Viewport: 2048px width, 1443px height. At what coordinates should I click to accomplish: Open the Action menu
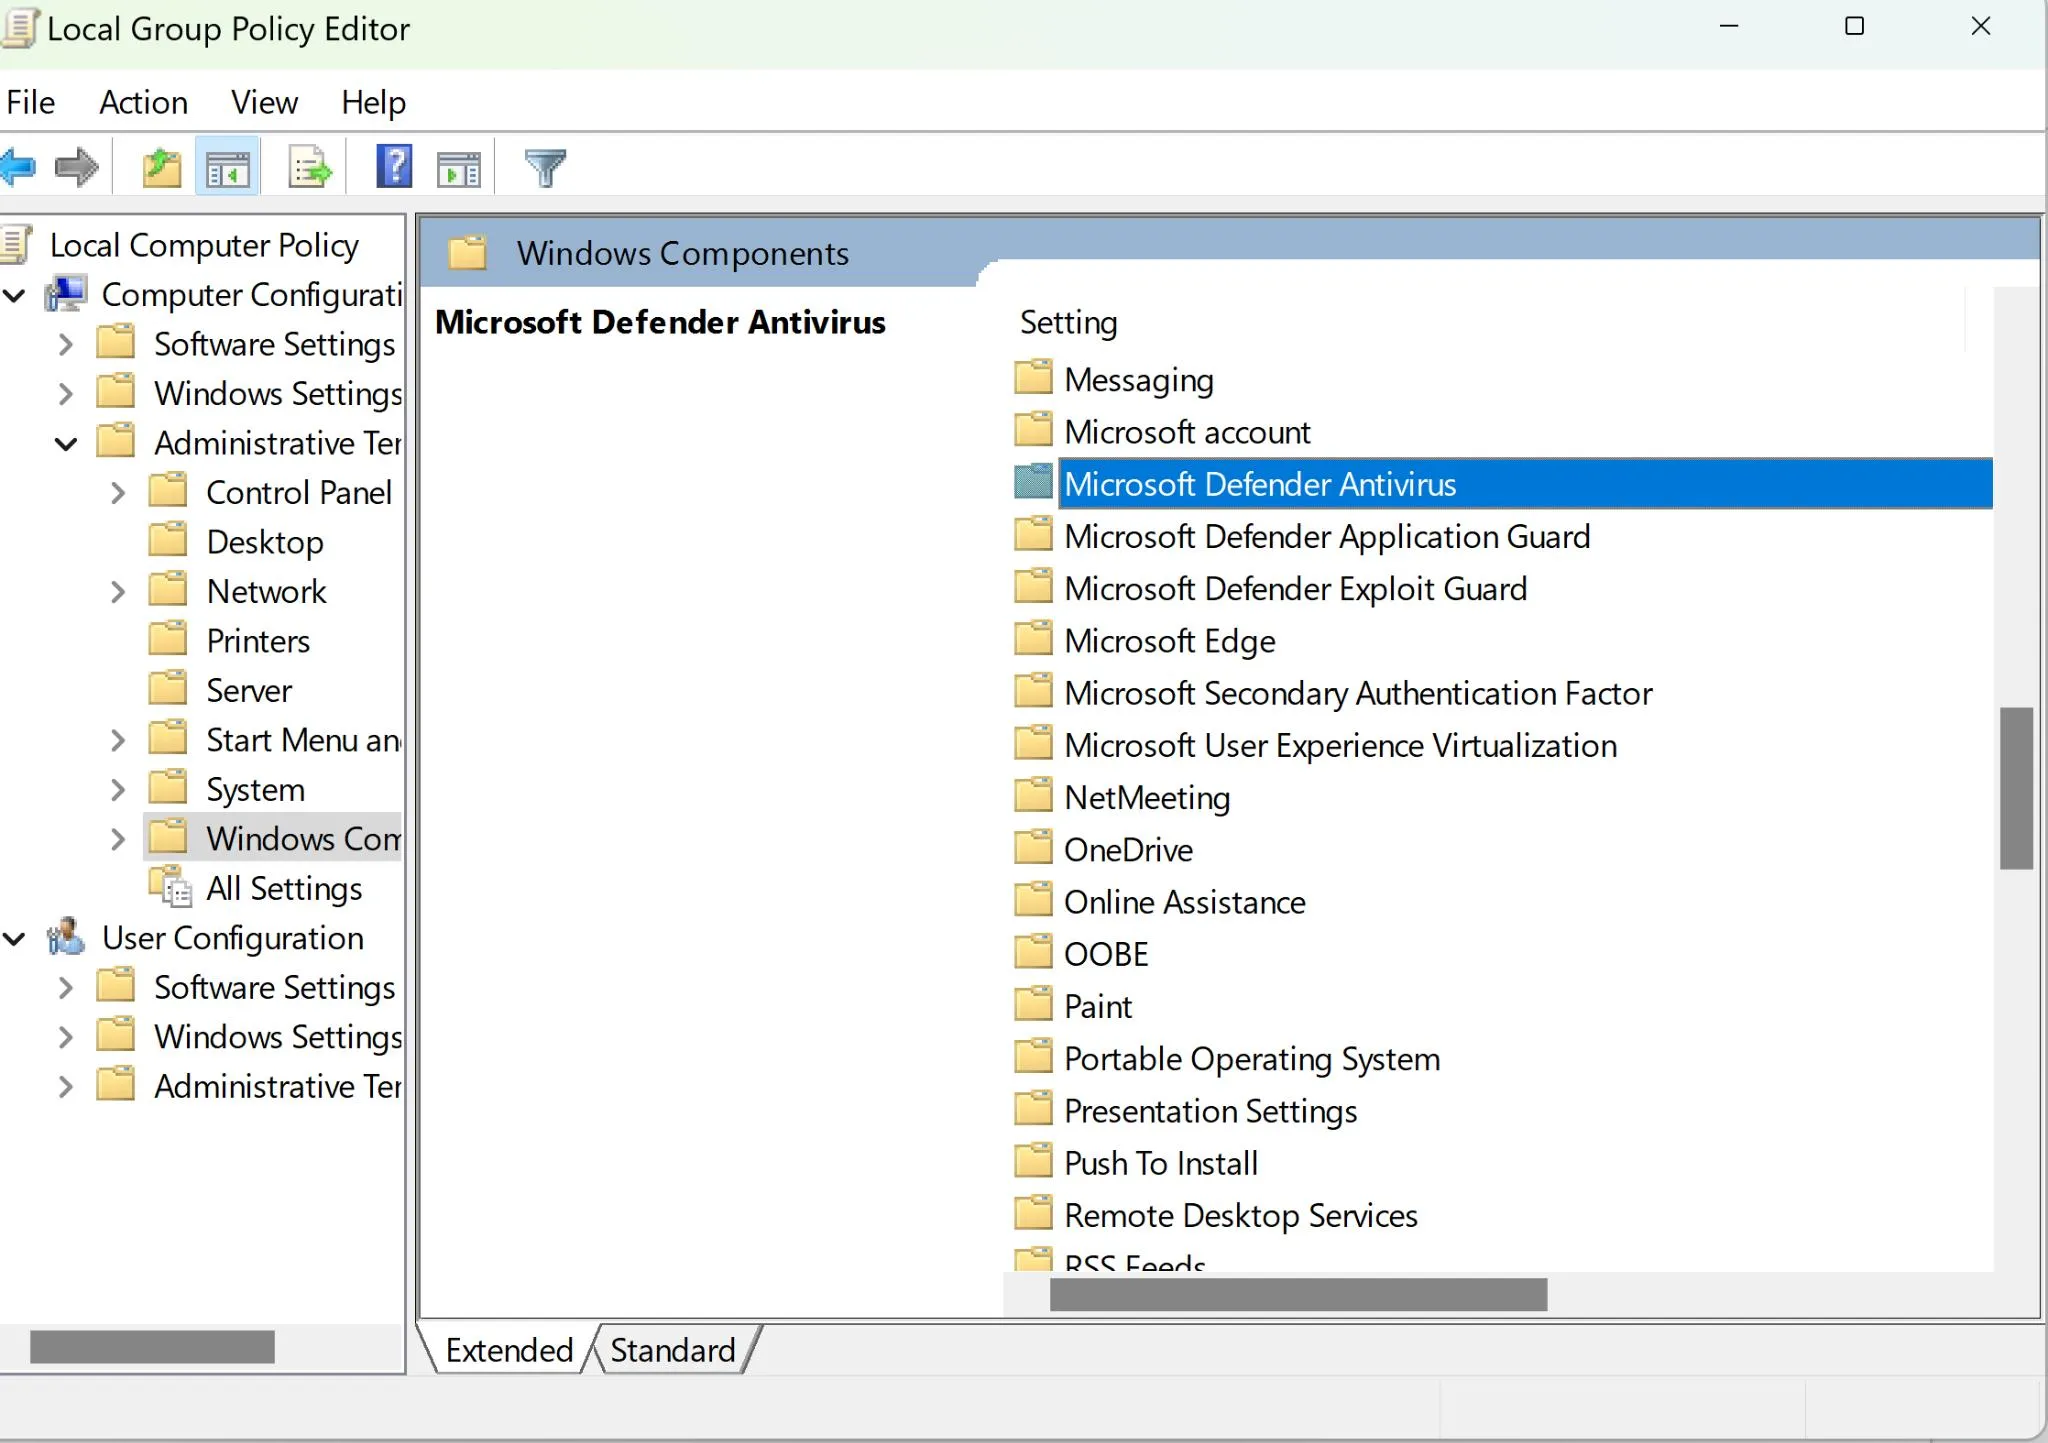142,102
